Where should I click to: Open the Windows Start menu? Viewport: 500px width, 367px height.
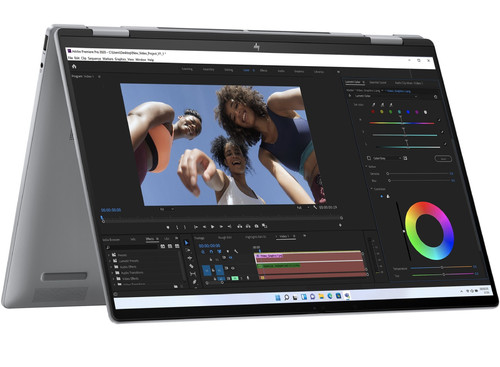click(x=278, y=297)
